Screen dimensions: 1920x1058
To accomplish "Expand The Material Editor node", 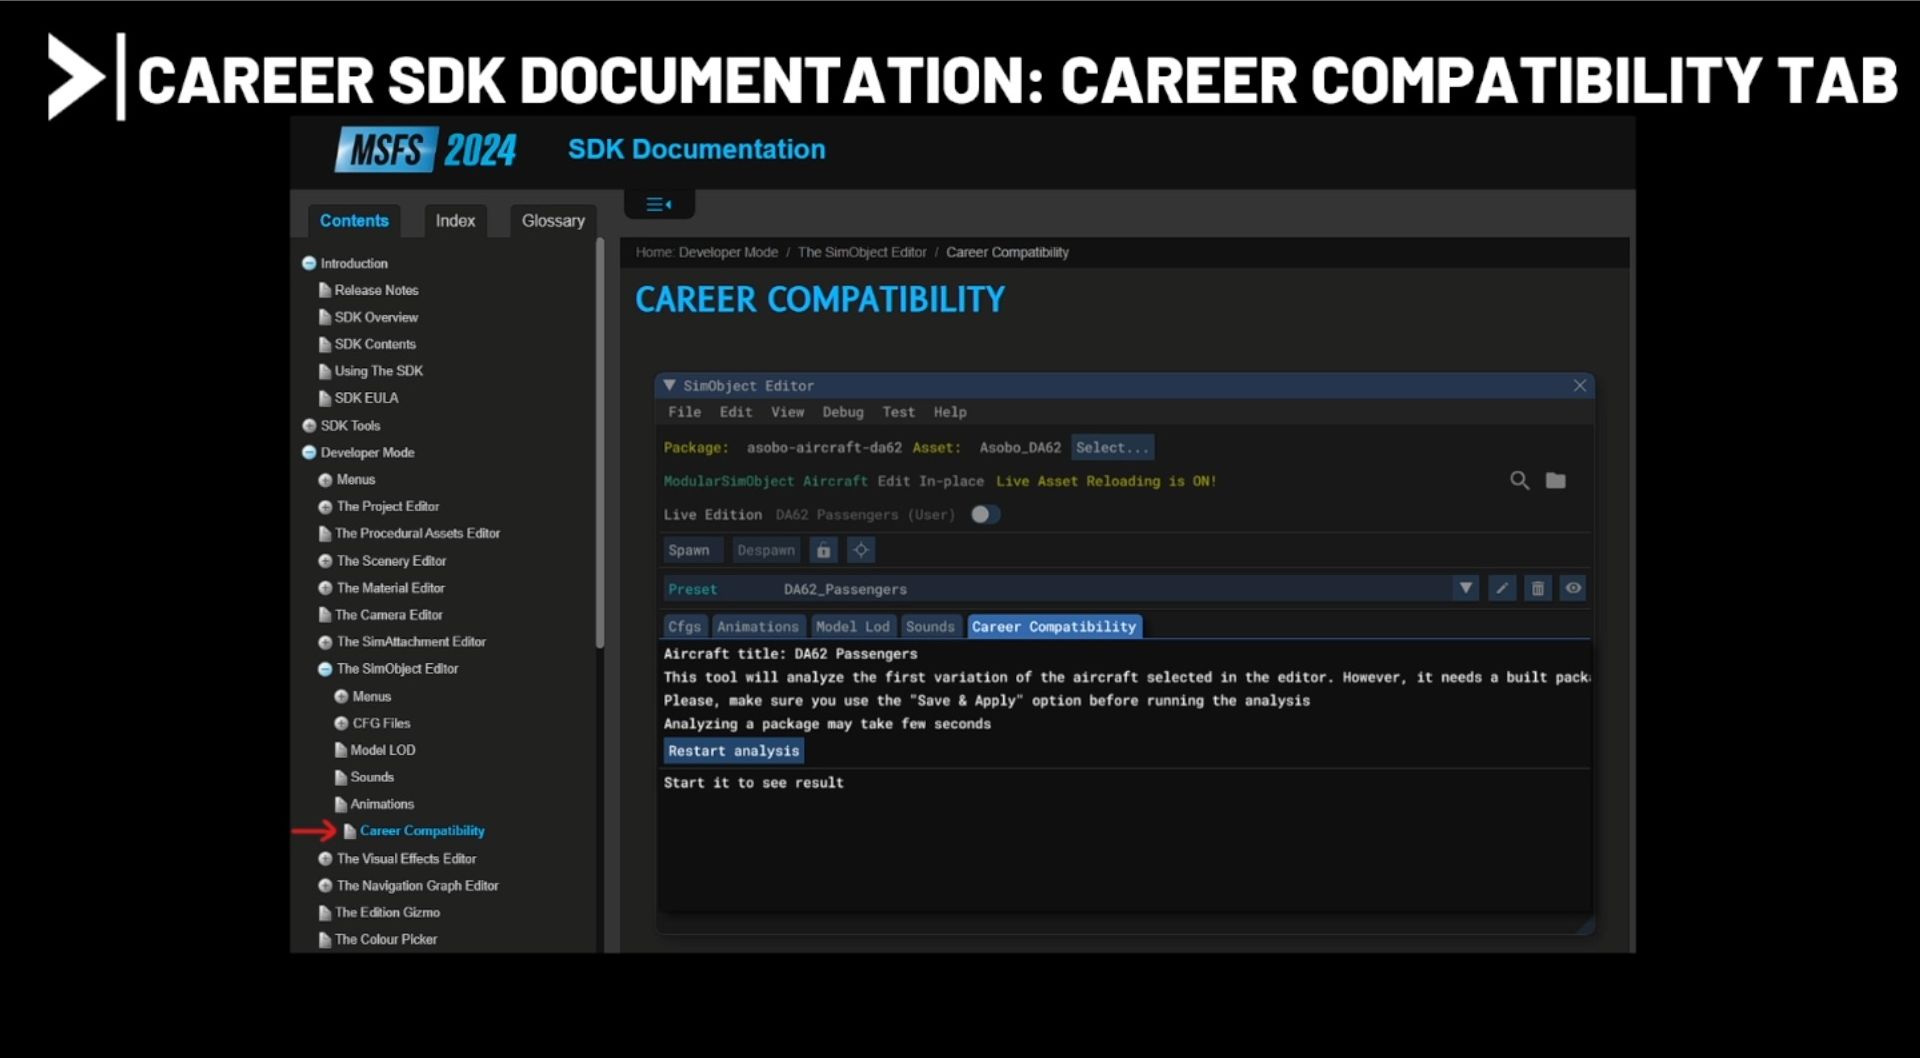I will (x=325, y=588).
